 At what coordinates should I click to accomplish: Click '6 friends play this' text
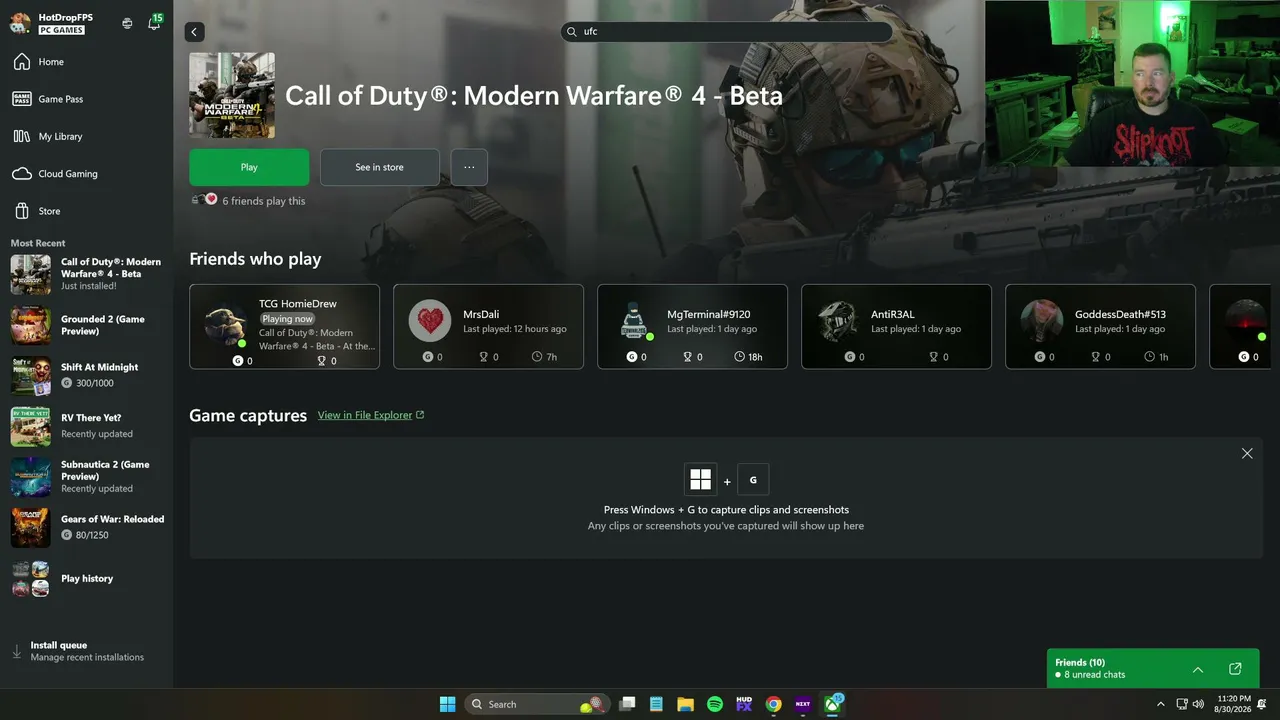pyautogui.click(x=264, y=201)
